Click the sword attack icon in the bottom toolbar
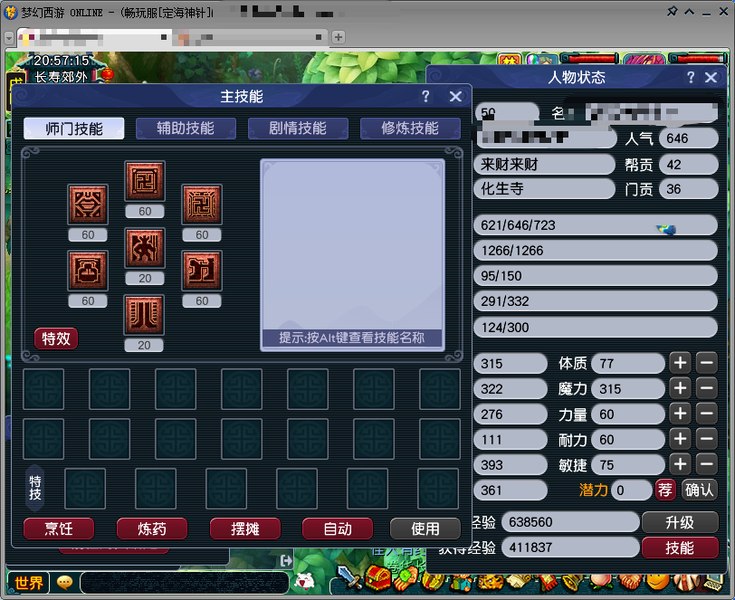The height and width of the screenshot is (600, 735). [349, 578]
